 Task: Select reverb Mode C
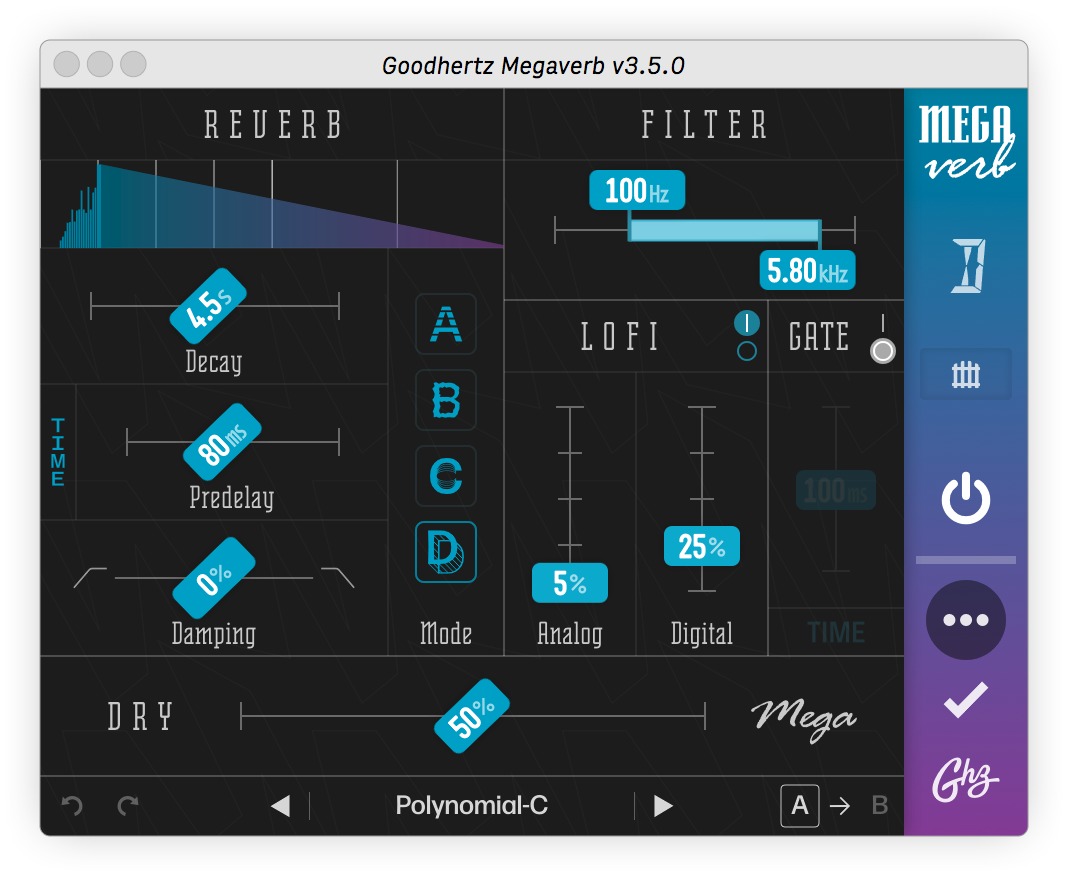pyautogui.click(x=446, y=476)
